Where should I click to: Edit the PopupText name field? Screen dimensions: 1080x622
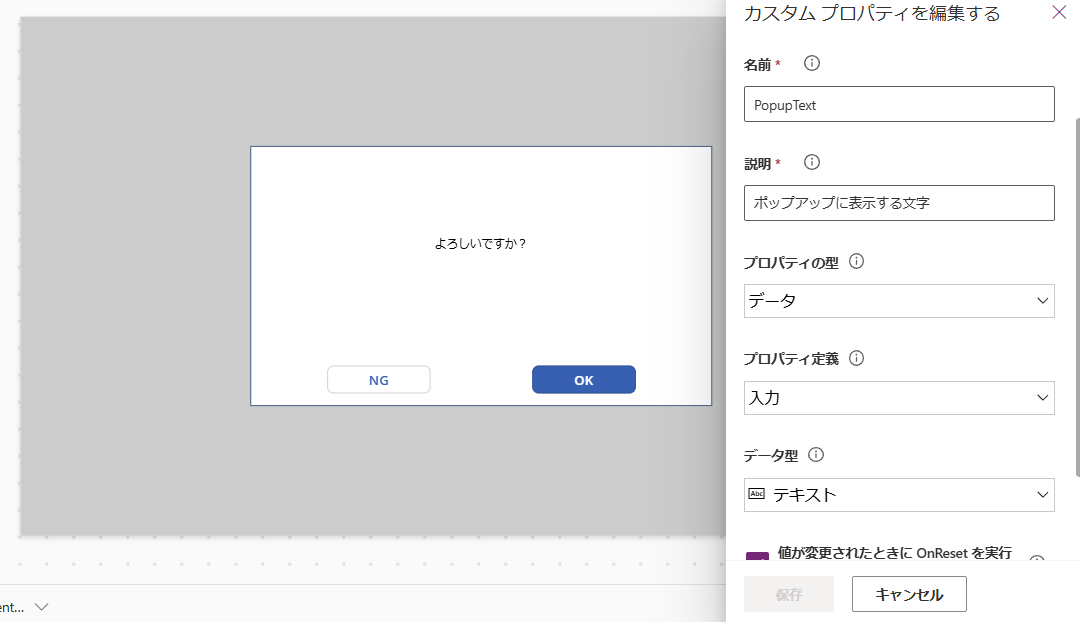(899, 104)
